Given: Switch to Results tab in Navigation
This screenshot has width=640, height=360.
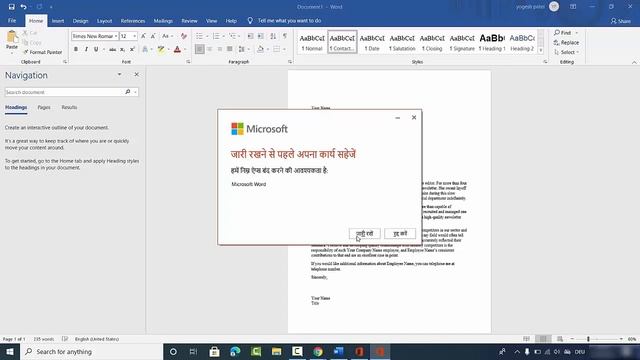Looking at the screenshot, I should point(69,107).
